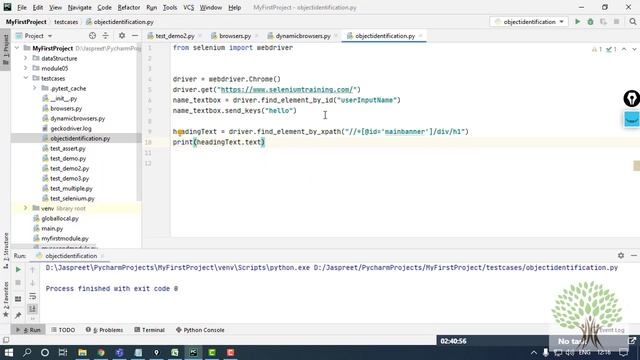This screenshot has width=640, height=360.
Task: Click the Debug bug icon in toolbar
Action: (x=590, y=22)
